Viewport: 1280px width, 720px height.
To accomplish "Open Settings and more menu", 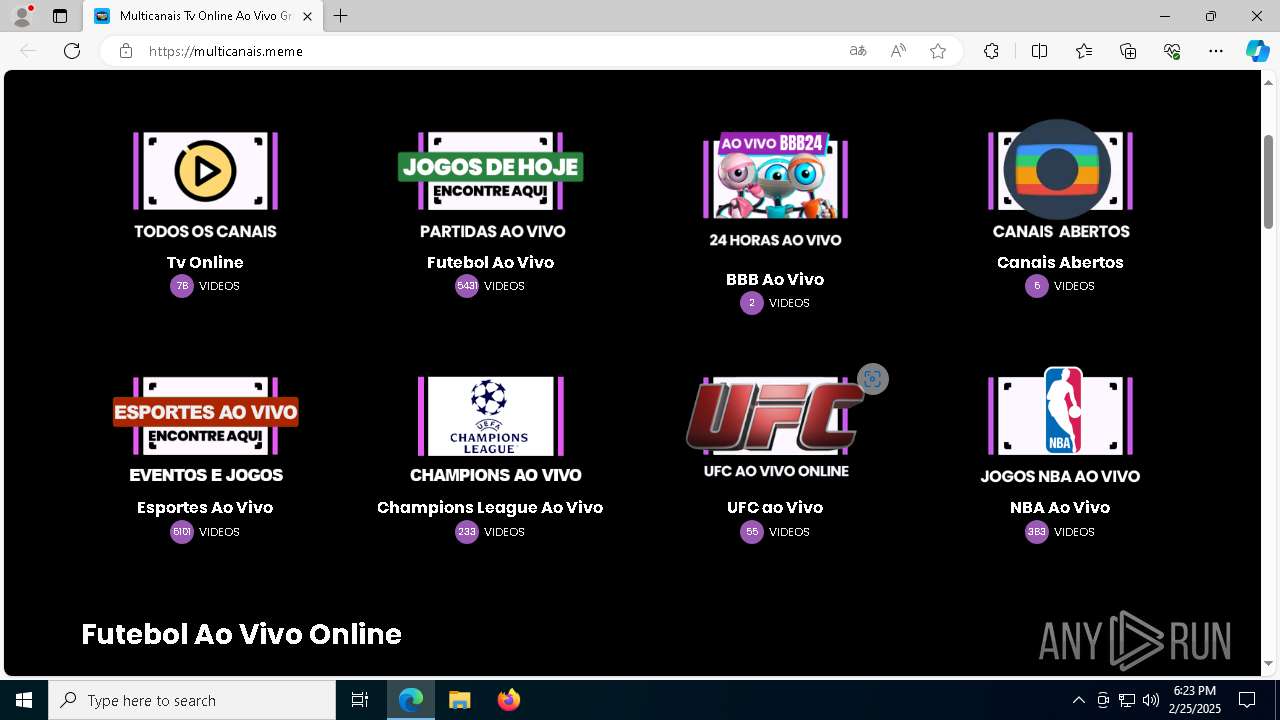I will pos(1216,51).
